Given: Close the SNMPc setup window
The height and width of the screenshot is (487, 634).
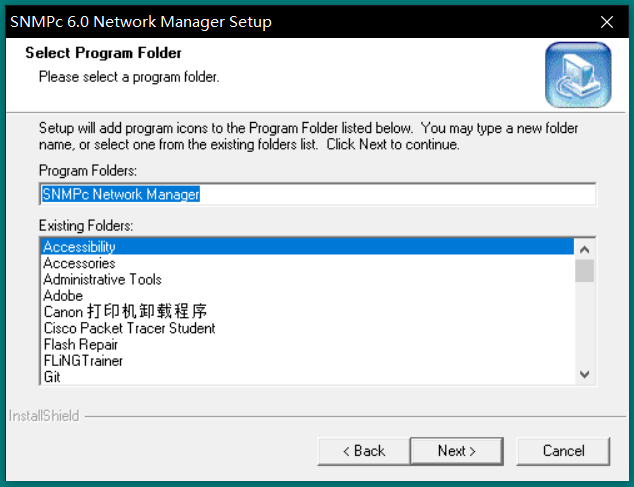Looking at the screenshot, I should [x=606, y=21].
